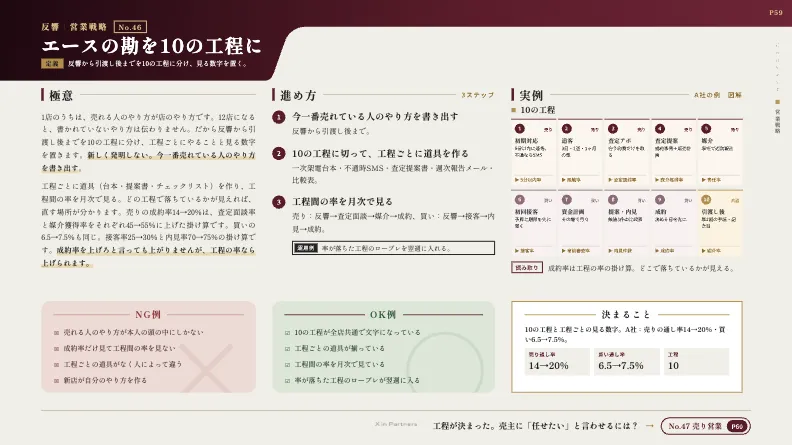Click the main title エースの勘を10の工程に

(152, 46)
